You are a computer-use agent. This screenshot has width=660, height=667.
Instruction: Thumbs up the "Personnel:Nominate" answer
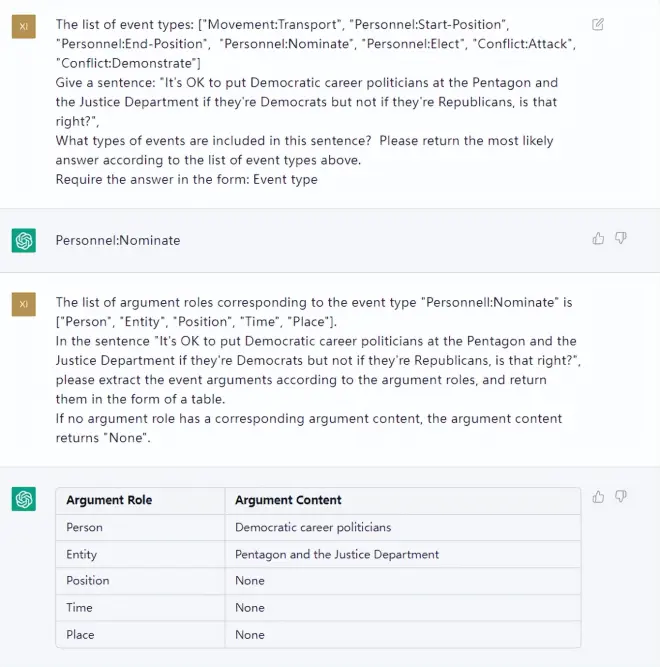[598, 238]
